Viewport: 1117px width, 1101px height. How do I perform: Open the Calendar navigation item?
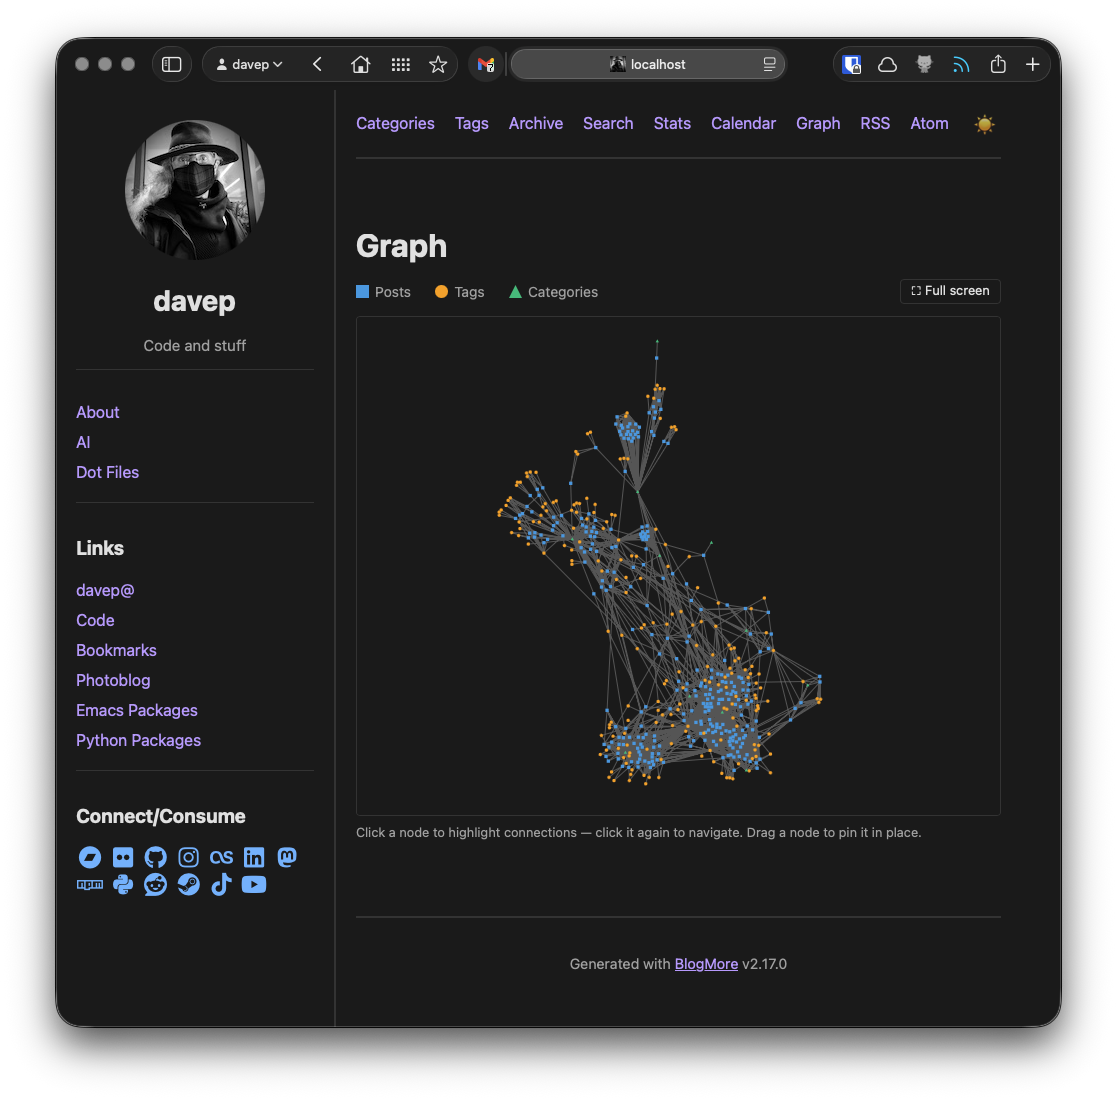coord(743,123)
